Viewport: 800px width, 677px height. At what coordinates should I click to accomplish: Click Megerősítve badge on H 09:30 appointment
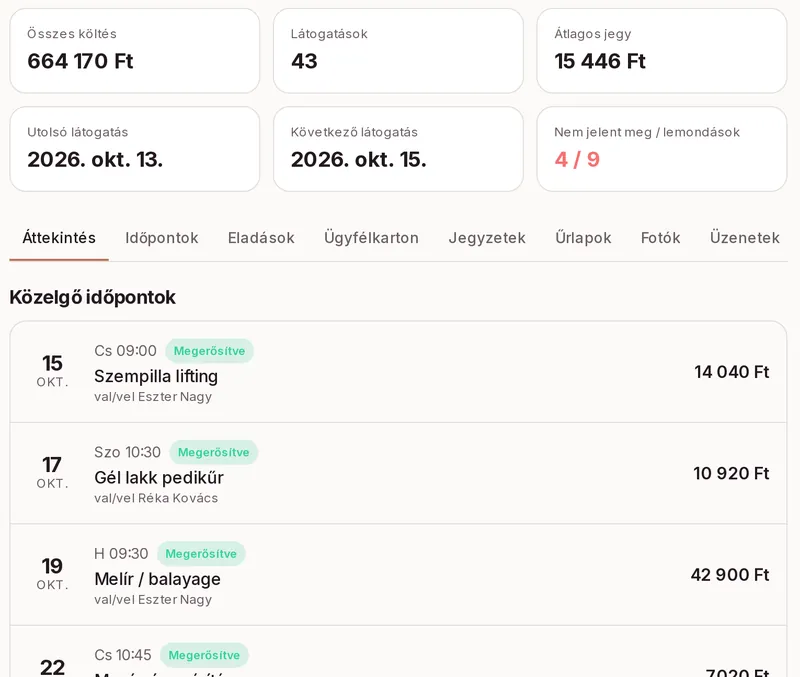tap(201, 554)
